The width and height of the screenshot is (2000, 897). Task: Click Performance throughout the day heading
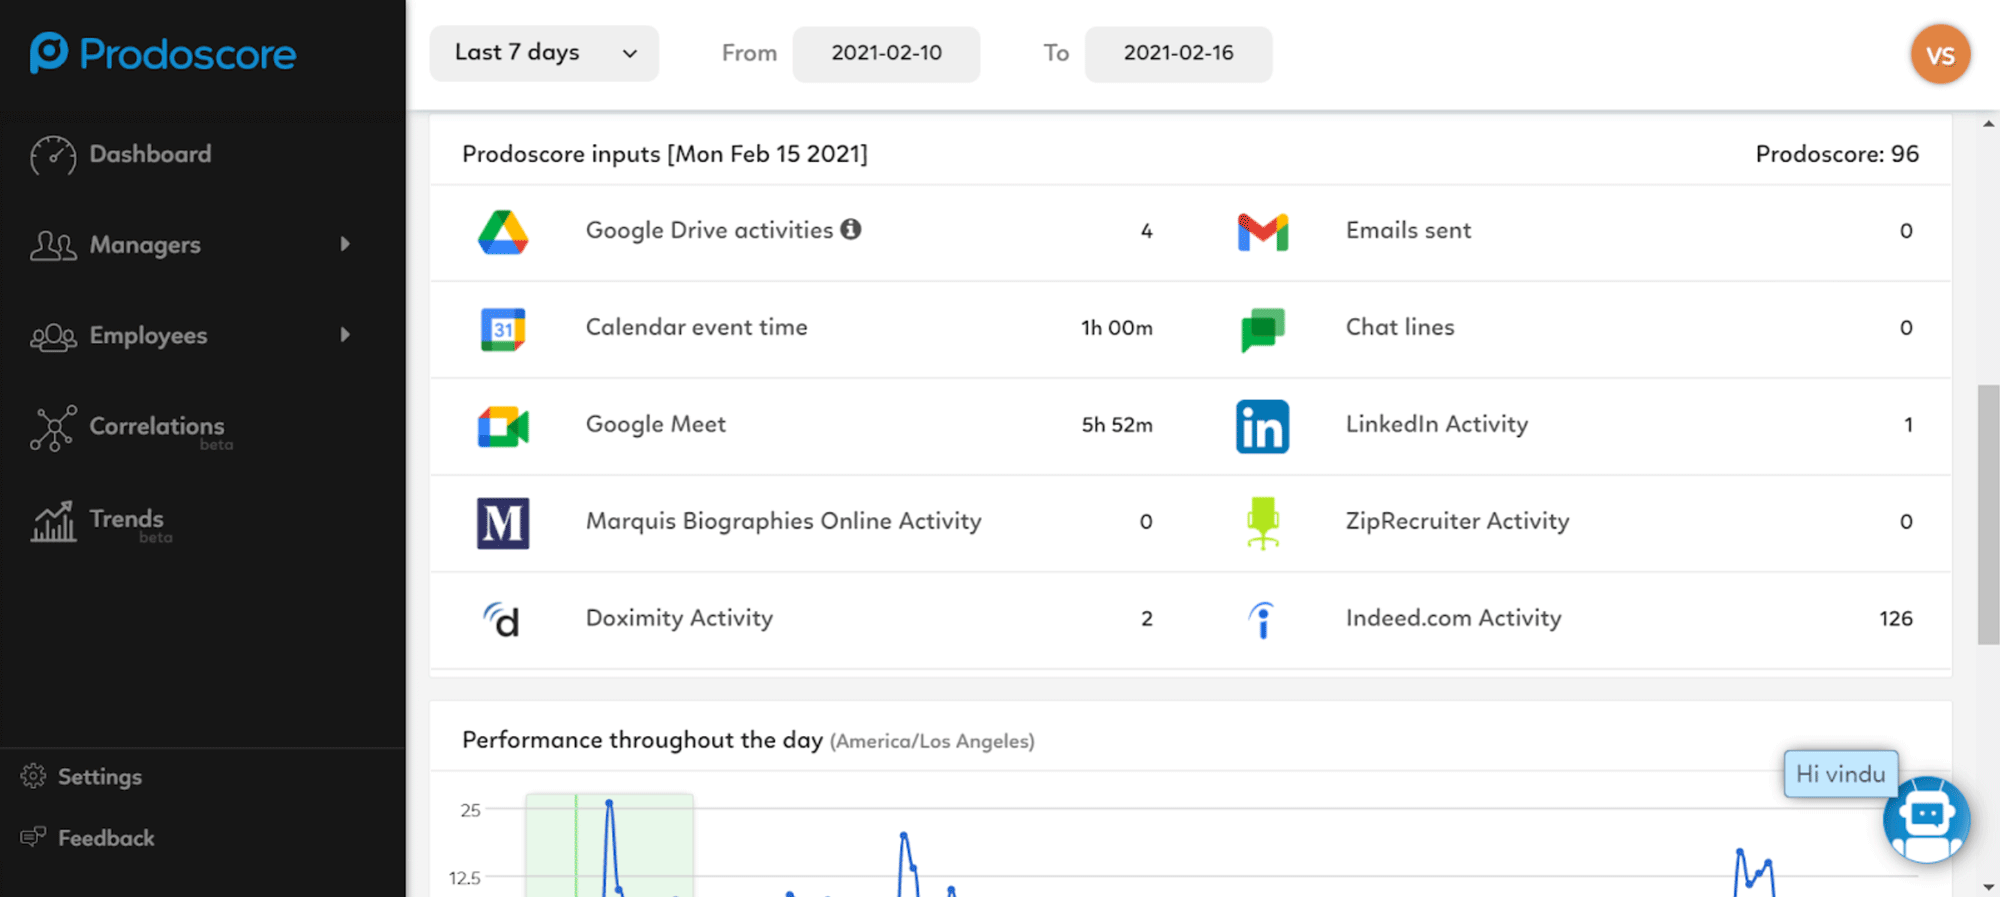click(642, 740)
